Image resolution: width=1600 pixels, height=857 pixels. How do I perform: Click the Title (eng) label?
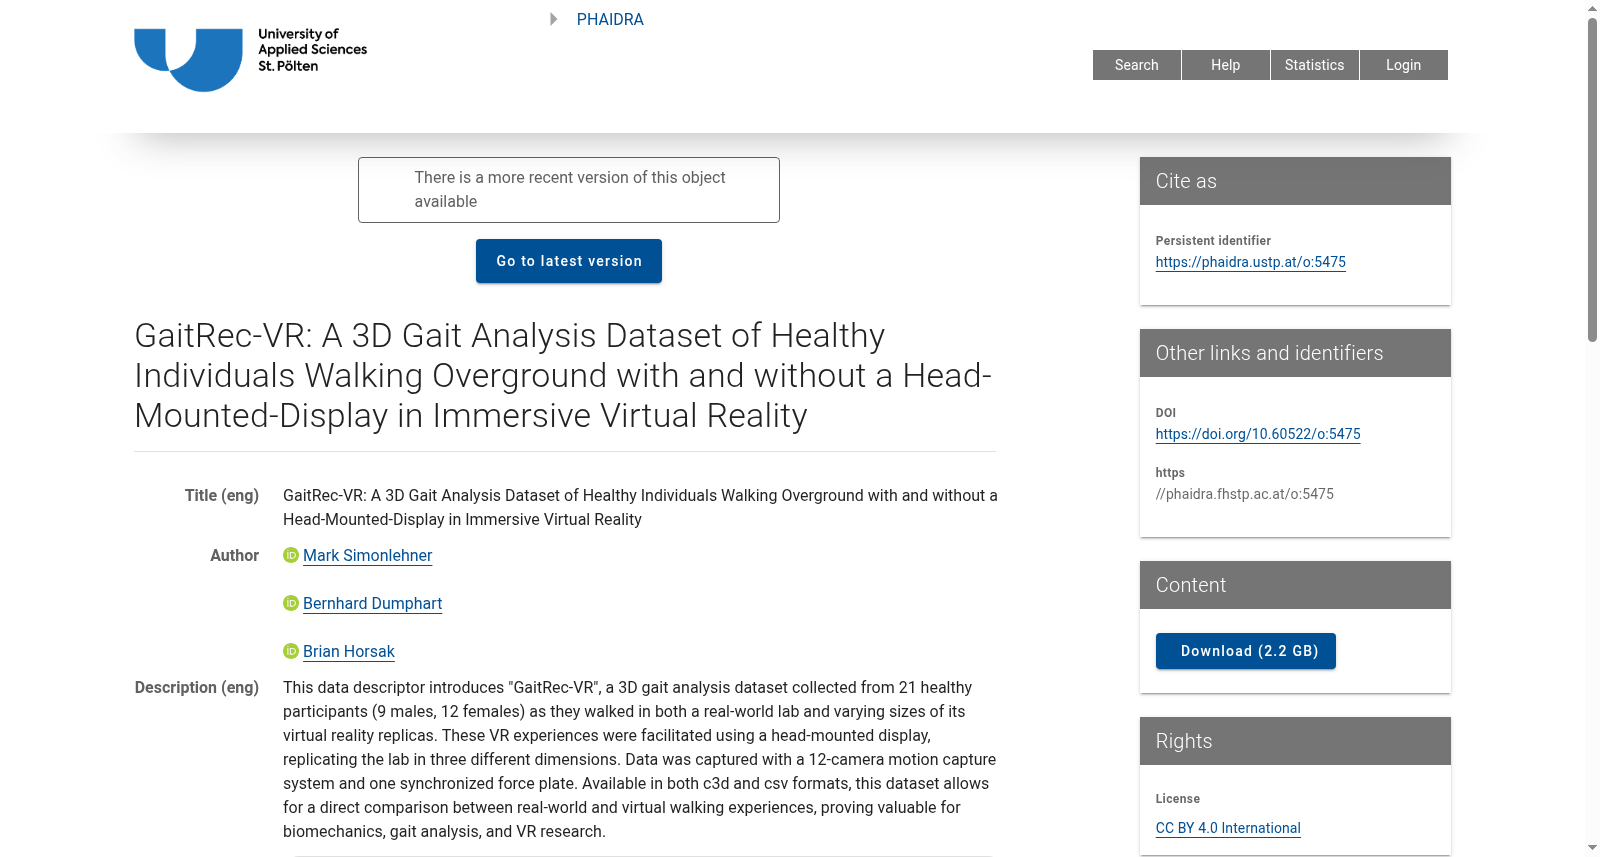(222, 495)
